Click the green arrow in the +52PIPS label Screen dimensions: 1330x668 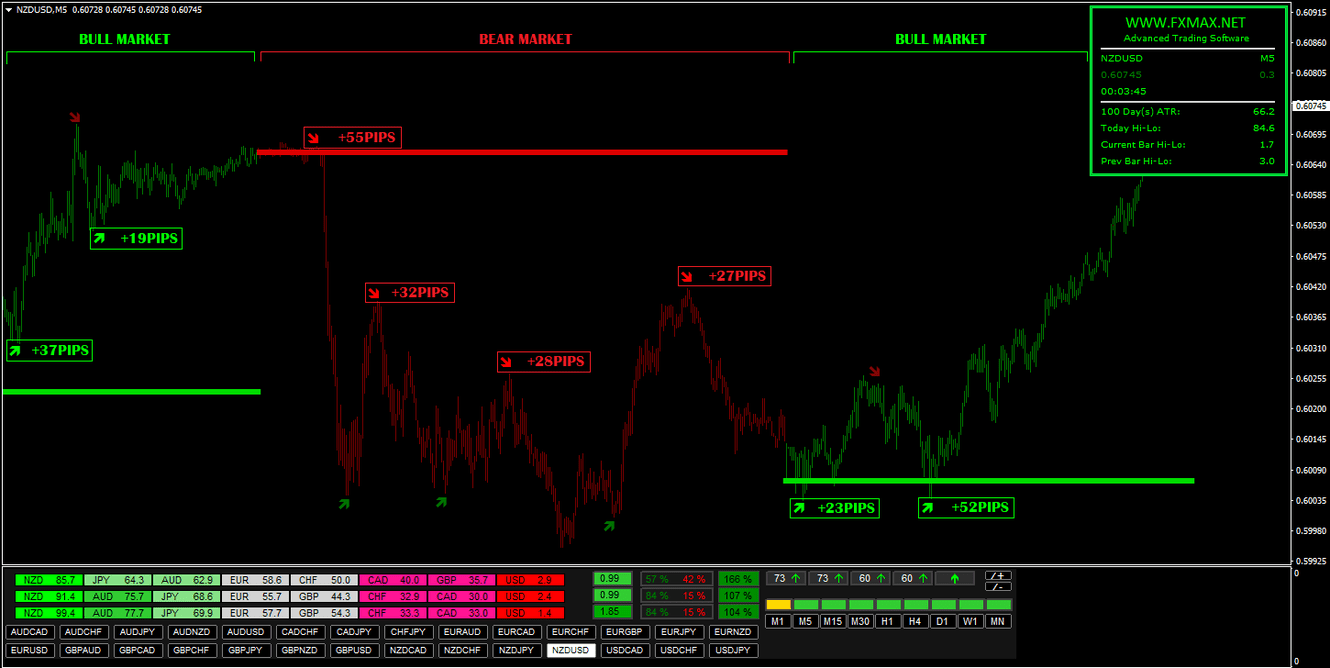(928, 508)
